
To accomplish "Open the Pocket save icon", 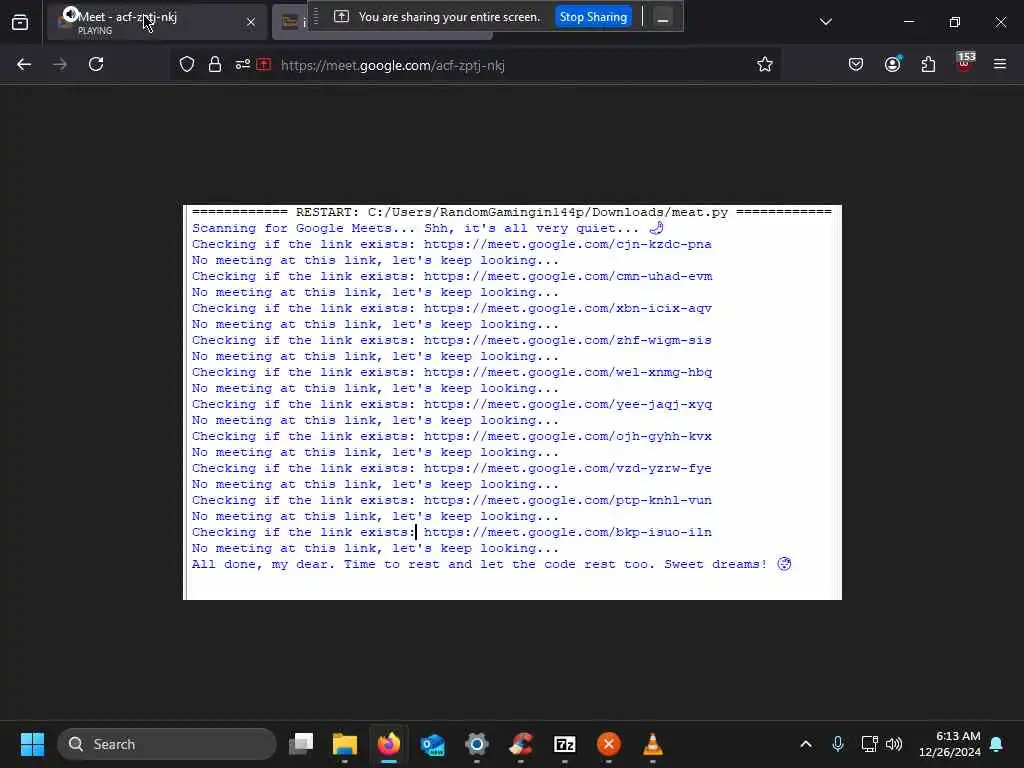I will (856, 65).
